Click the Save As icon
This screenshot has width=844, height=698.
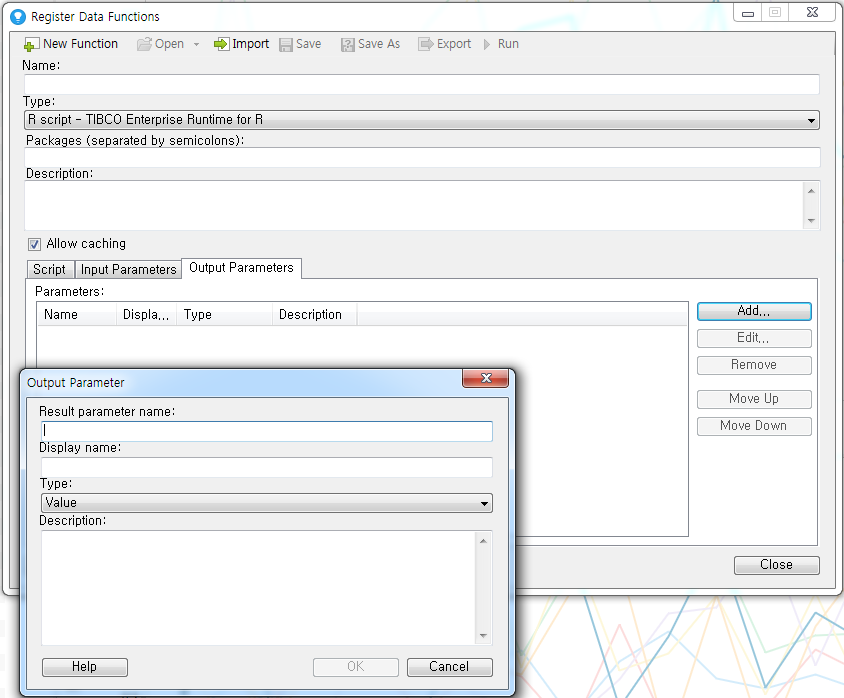click(369, 44)
